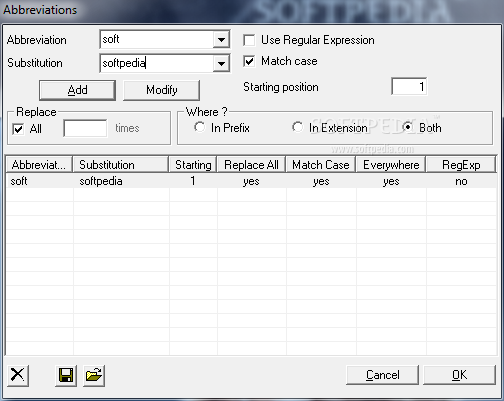
Task: Click the 'softpedia' cell in the table
Action: pyautogui.click(x=101, y=181)
